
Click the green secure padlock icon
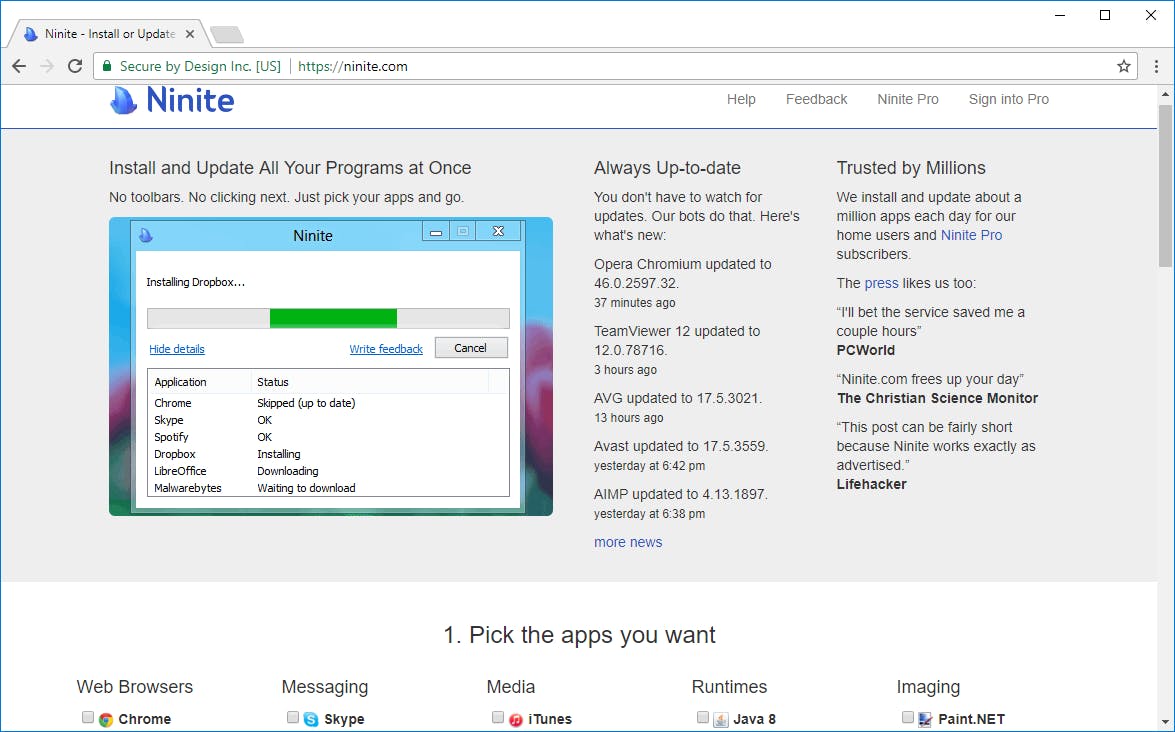tap(106, 66)
